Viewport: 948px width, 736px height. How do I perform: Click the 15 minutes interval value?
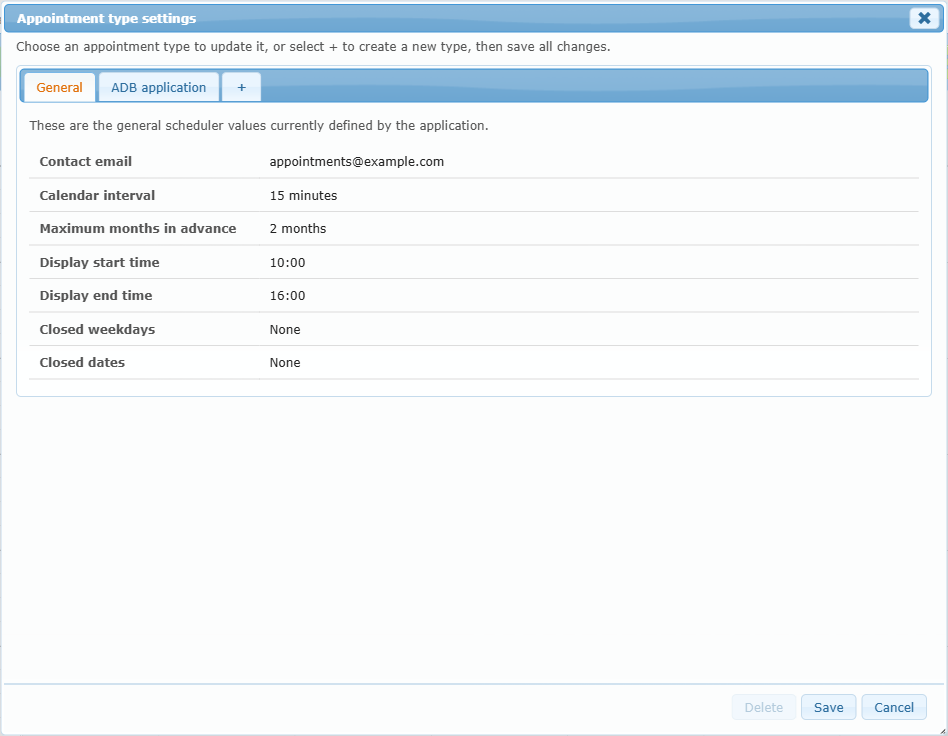click(304, 195)
